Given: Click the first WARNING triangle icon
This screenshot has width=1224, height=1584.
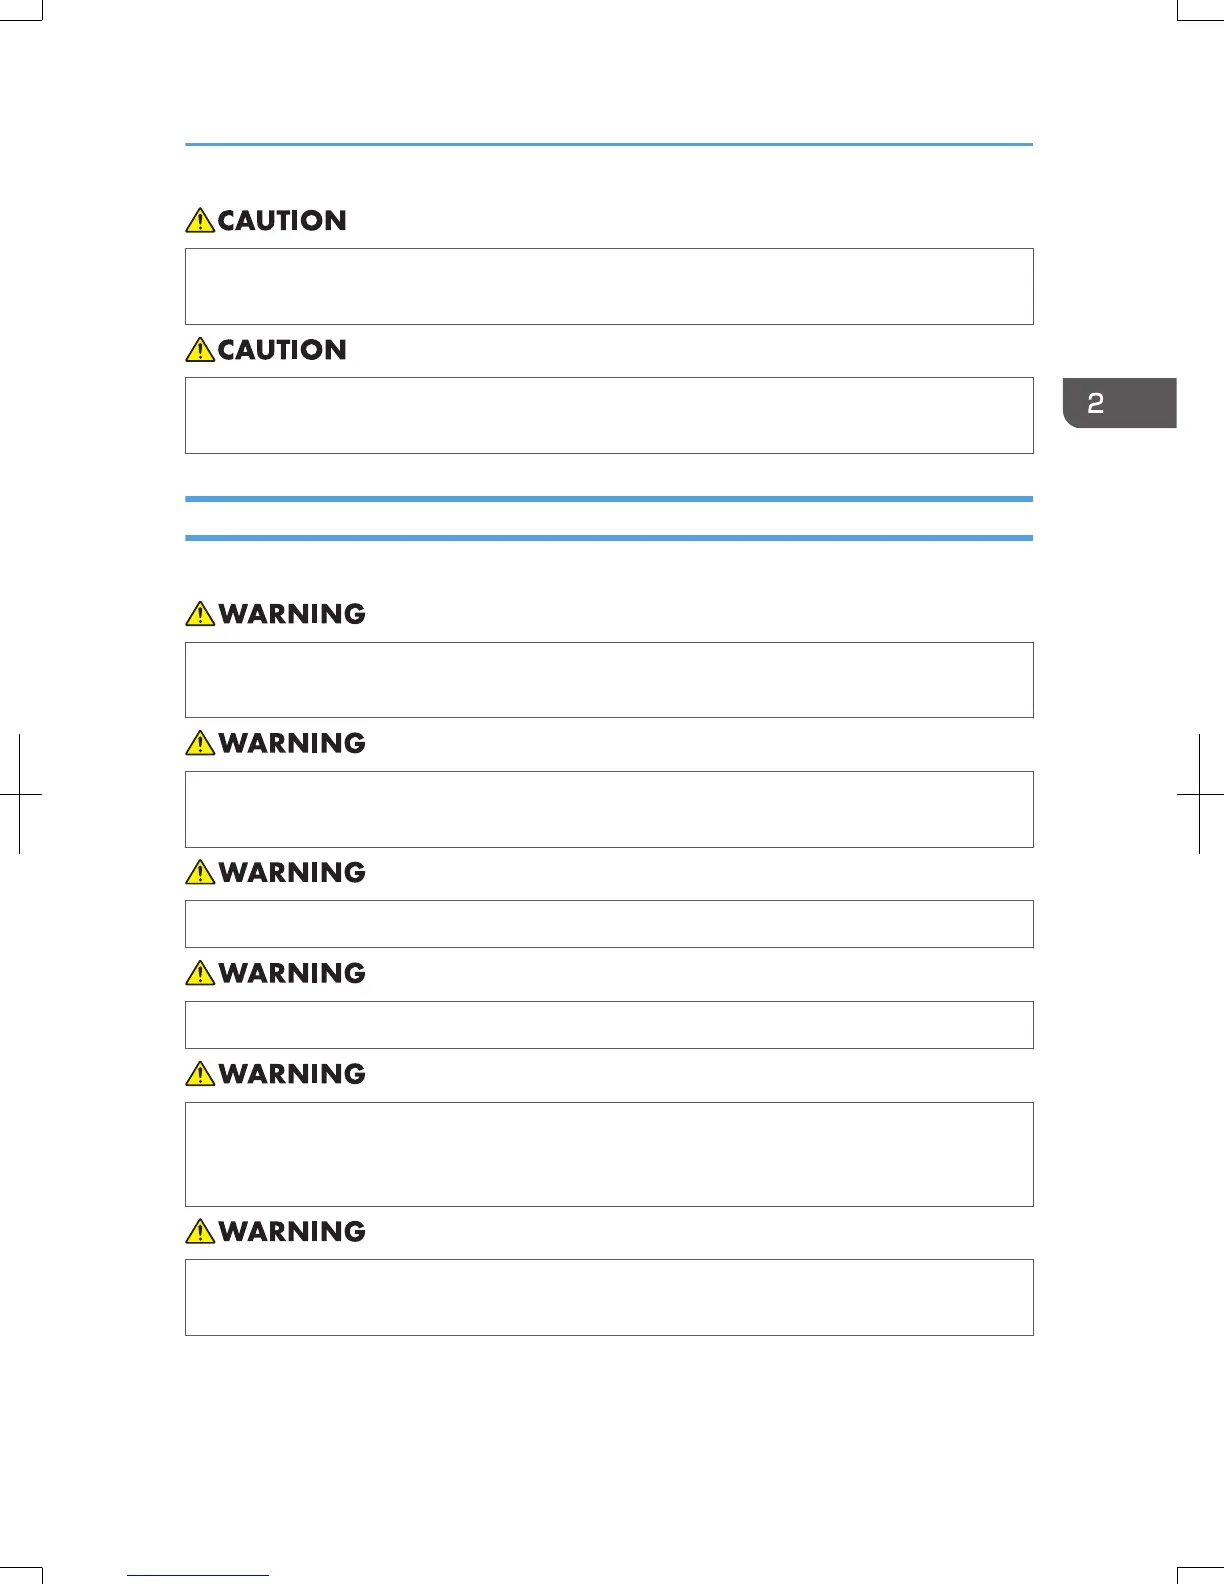Looking at the screenshot, I should [x=200, y=613].
